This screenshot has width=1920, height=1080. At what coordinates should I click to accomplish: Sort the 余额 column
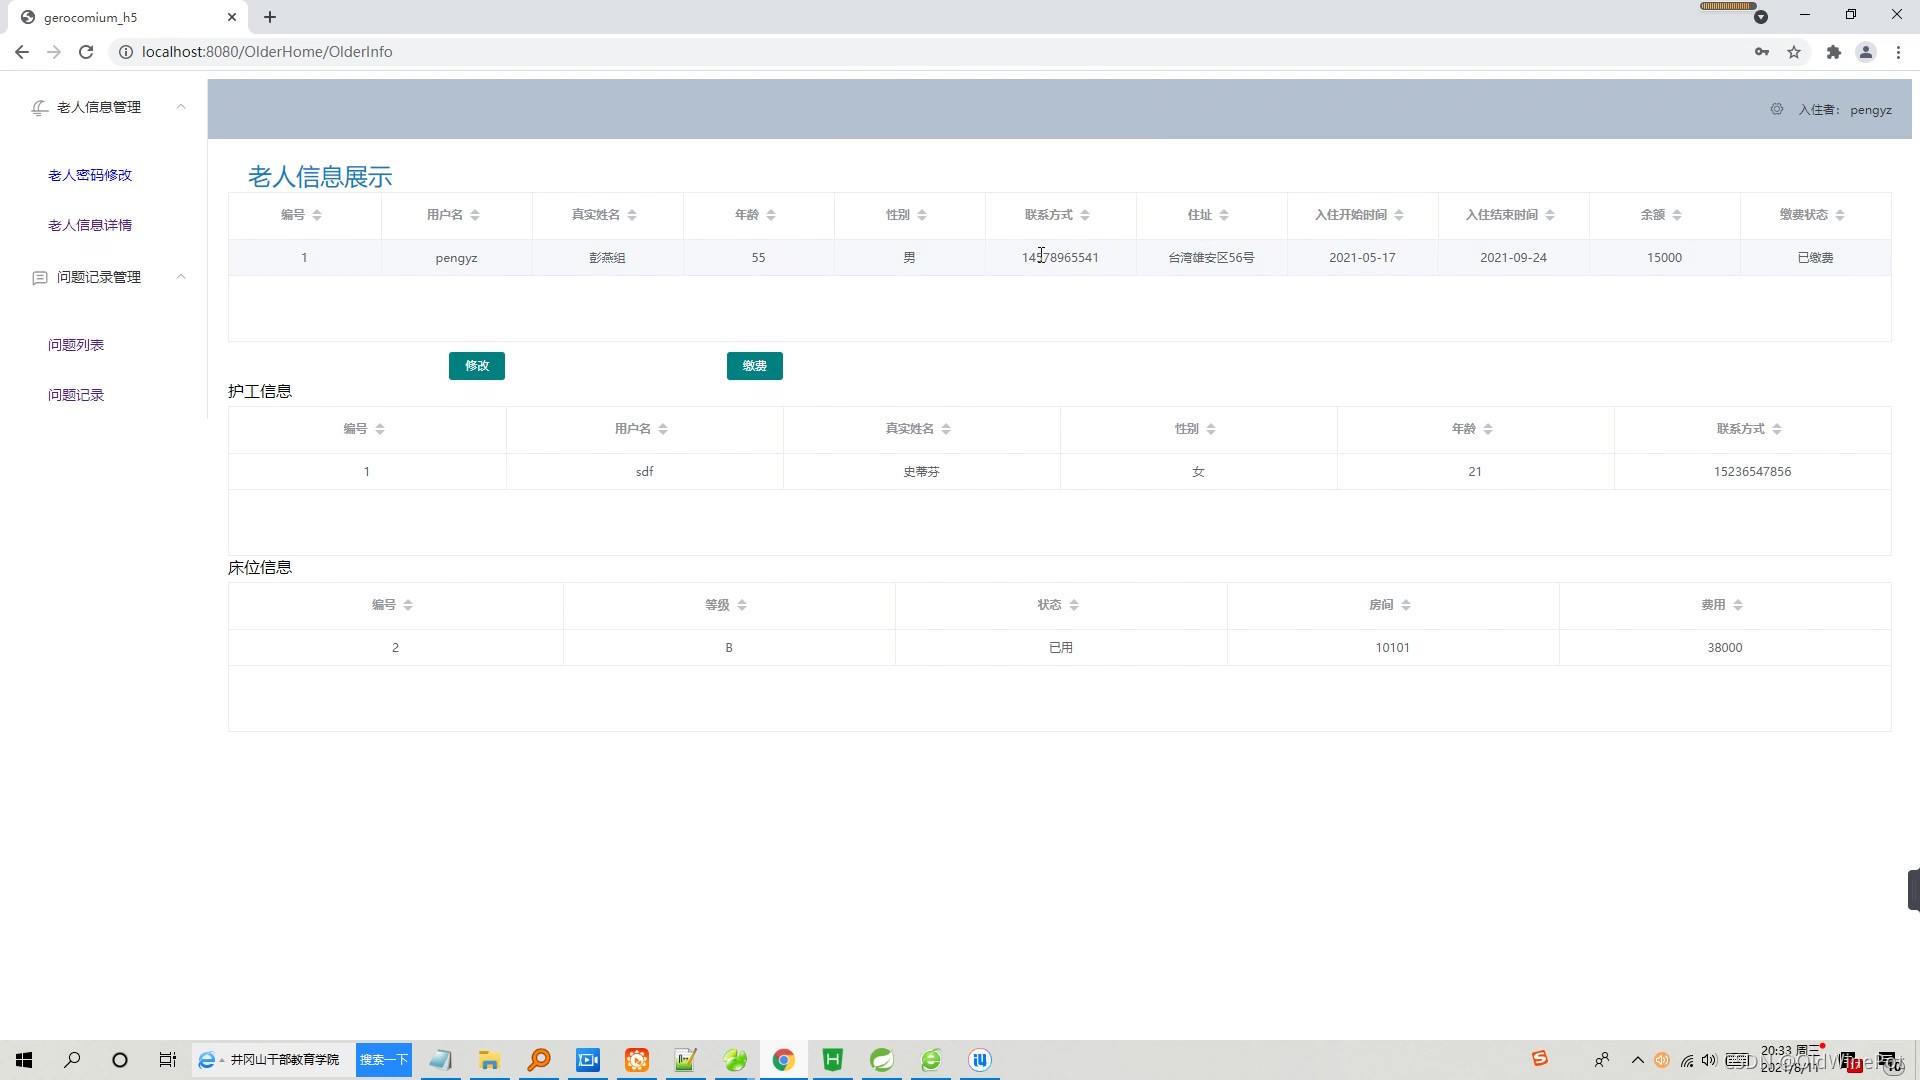1677,215
